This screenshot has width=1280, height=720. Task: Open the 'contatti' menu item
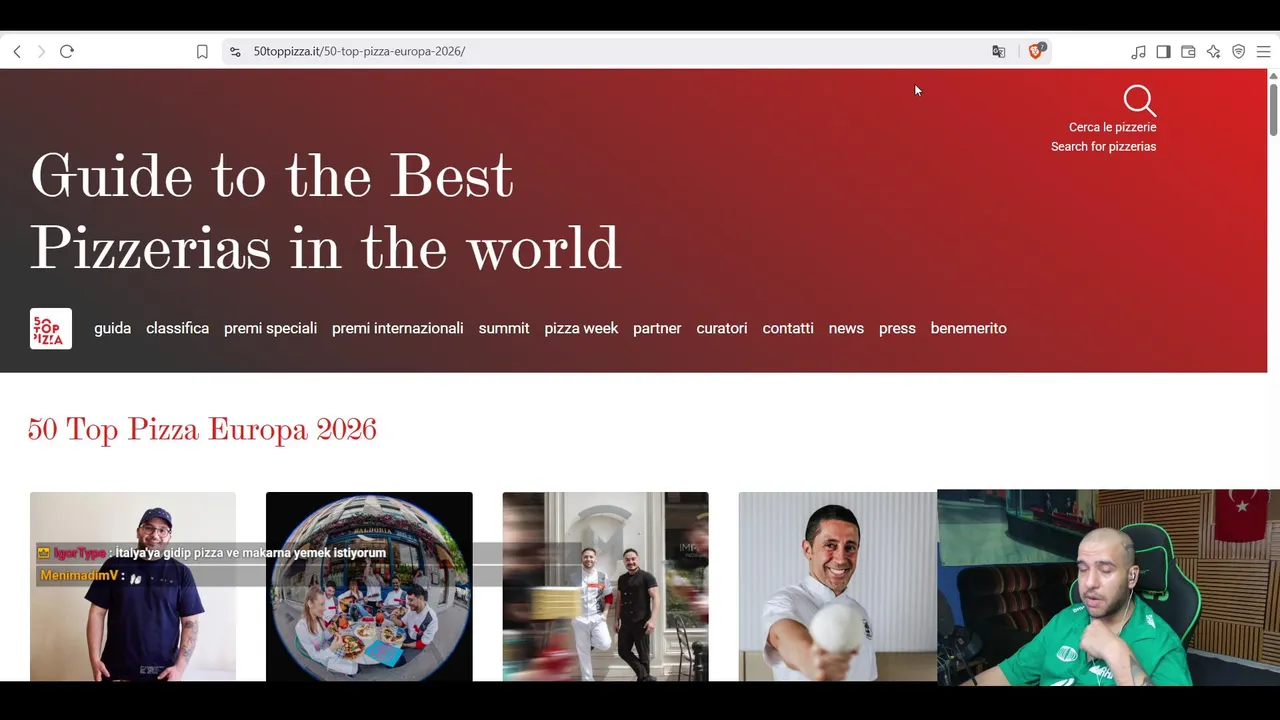[788, 328]
